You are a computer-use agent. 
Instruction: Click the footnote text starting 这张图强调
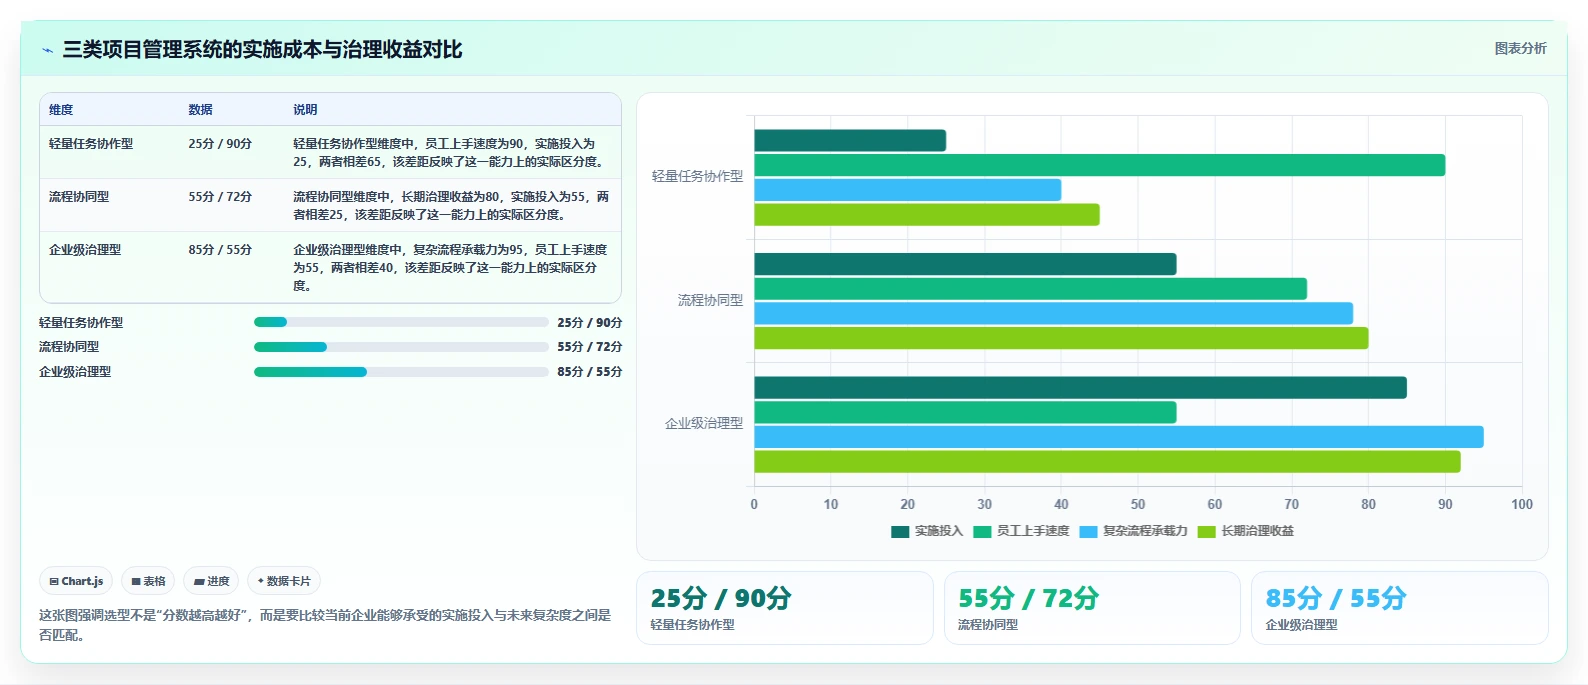[325, 625]
